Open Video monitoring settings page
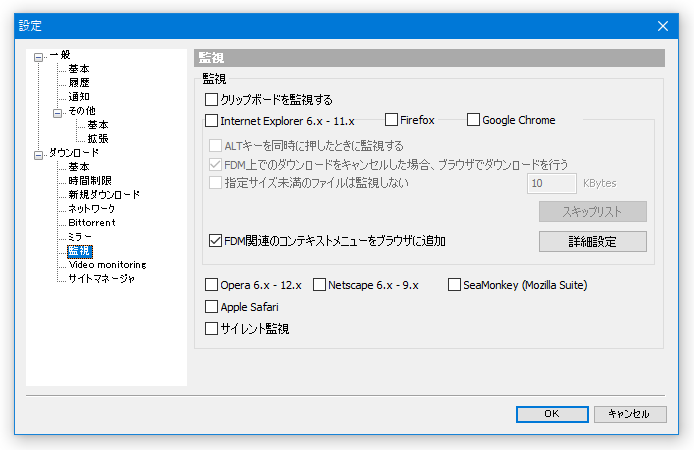Screen dimensions: 694x450 107,265
